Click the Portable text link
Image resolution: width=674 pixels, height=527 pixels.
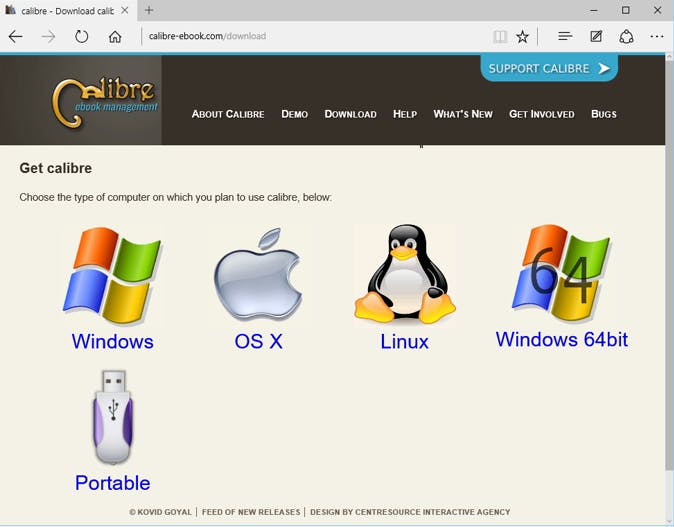pyautogui.click(x=113, y=483)
